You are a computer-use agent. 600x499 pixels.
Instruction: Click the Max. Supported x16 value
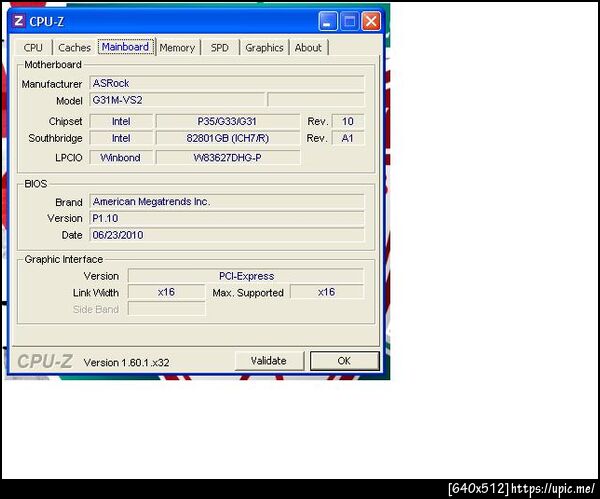(x=327, y=292)
